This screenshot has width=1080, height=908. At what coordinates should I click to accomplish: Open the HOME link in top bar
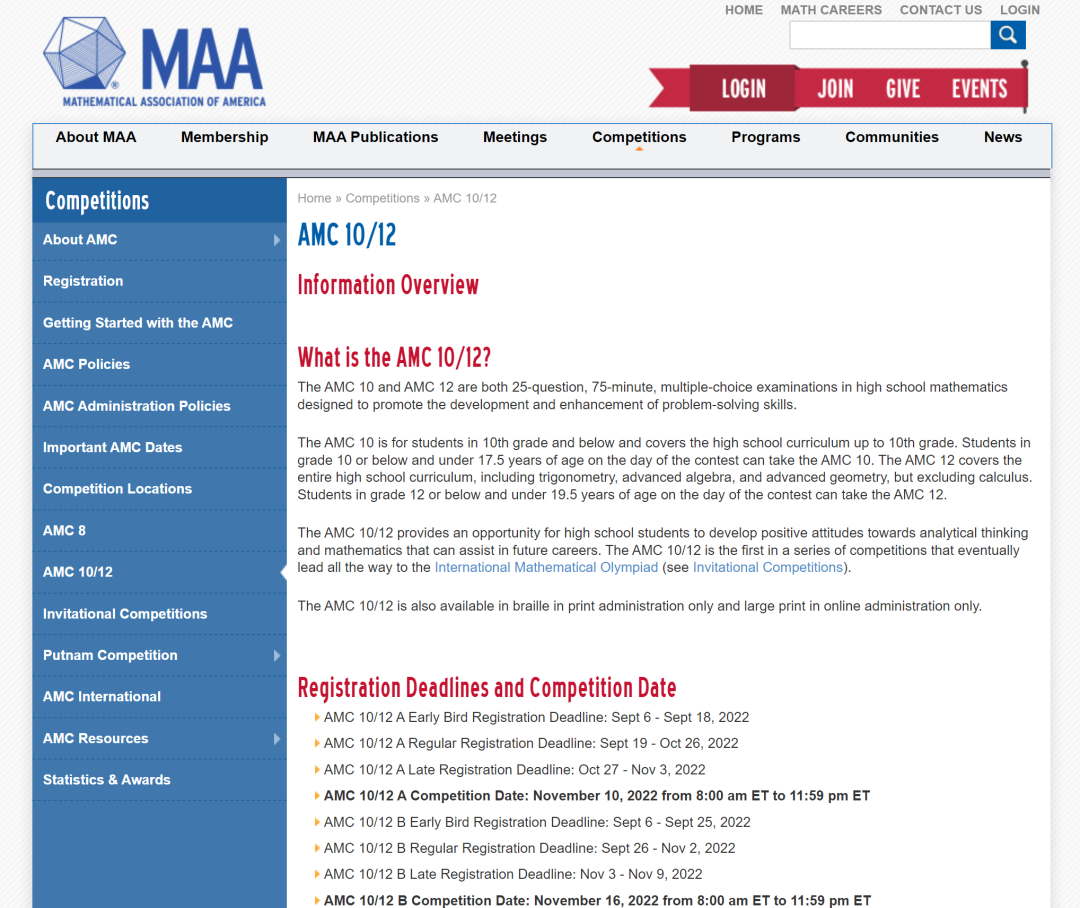743,10
